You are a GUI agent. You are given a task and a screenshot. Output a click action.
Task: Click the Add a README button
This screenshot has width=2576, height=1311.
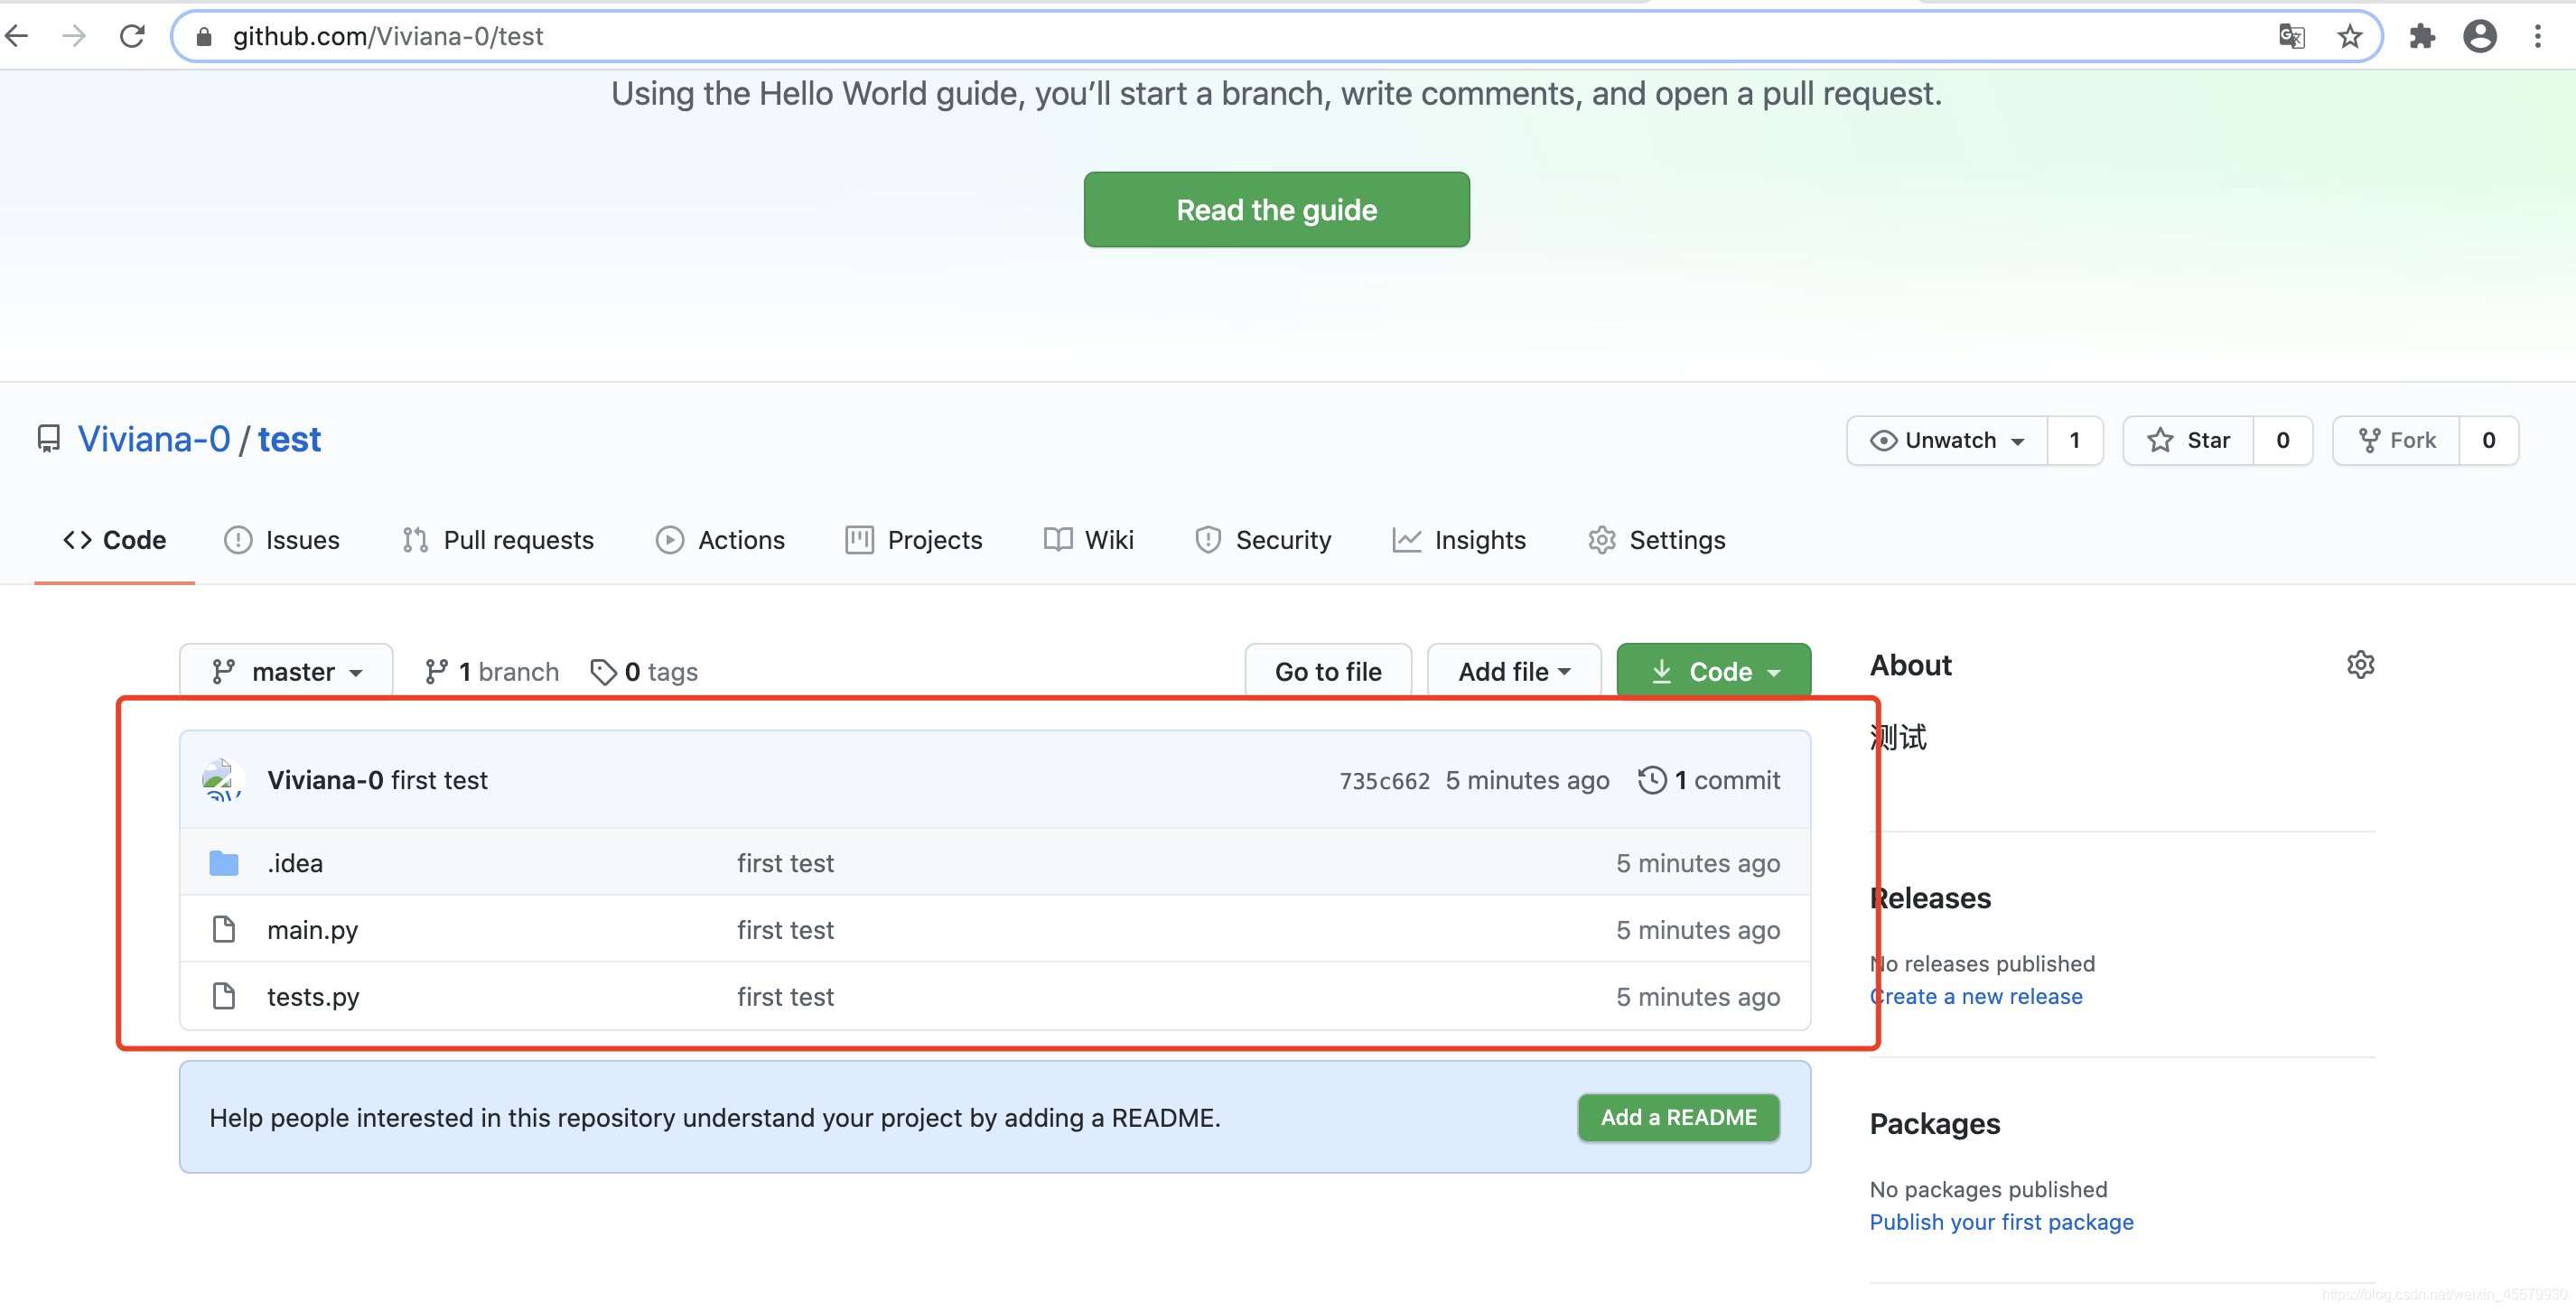[1678, 1118]
